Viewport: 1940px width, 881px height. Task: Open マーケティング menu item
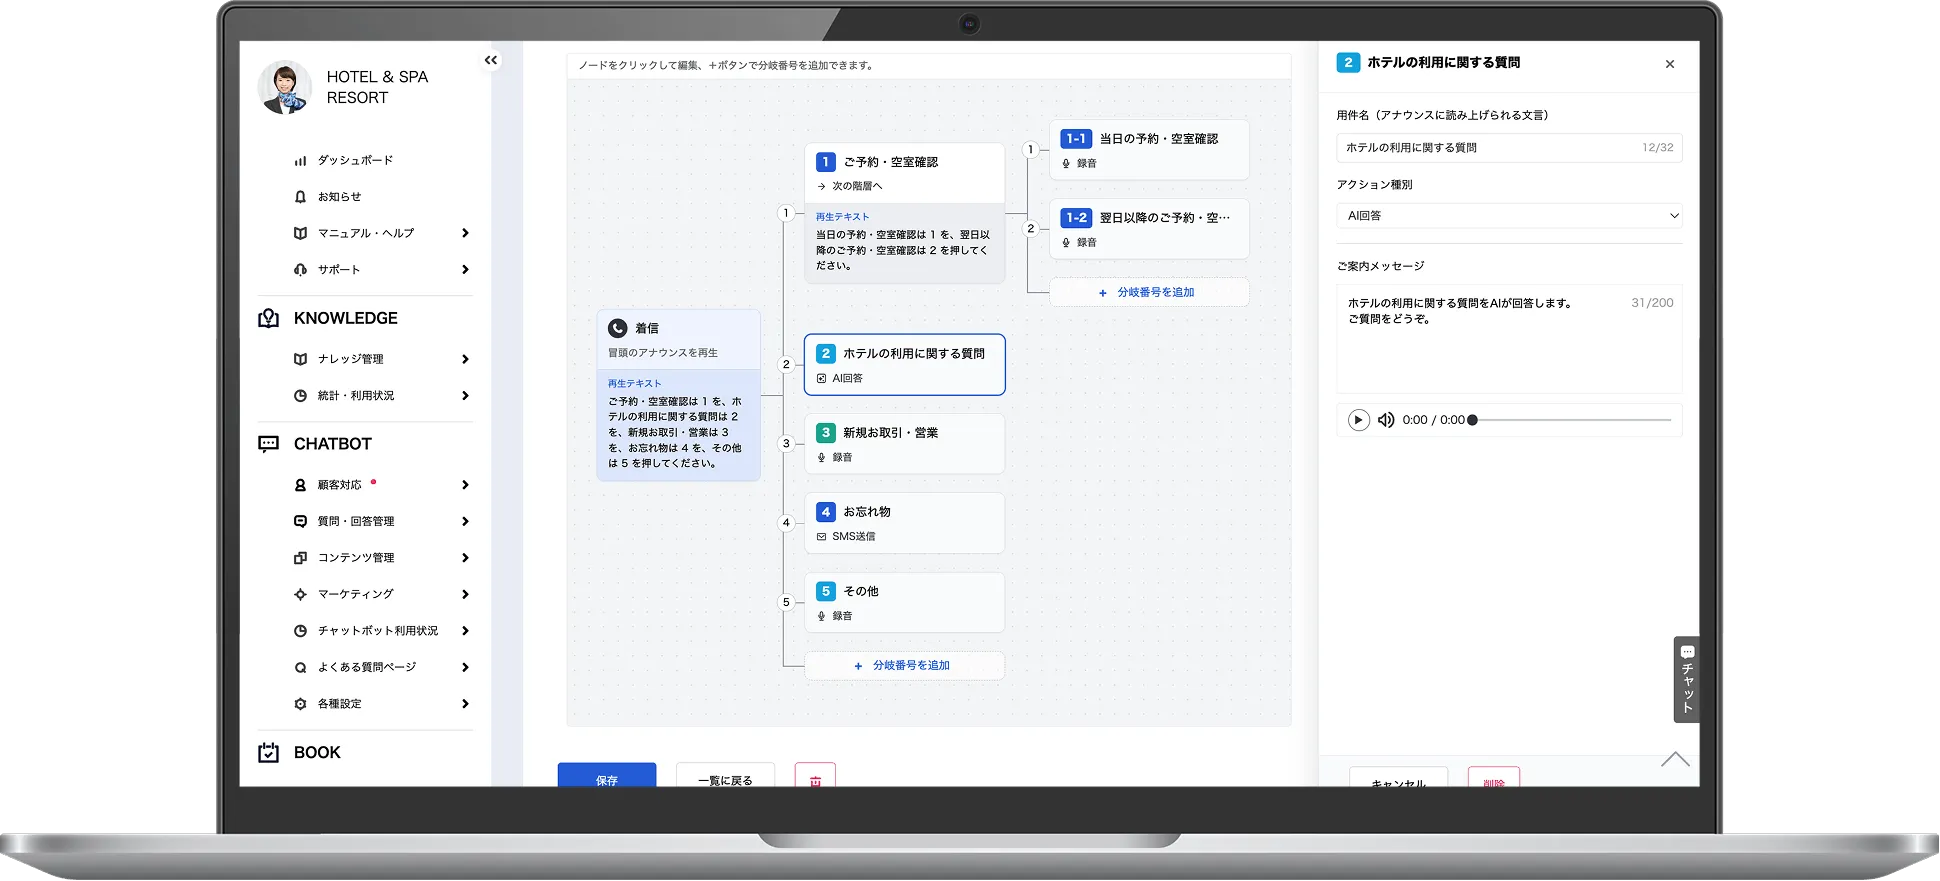pos(355,594)
